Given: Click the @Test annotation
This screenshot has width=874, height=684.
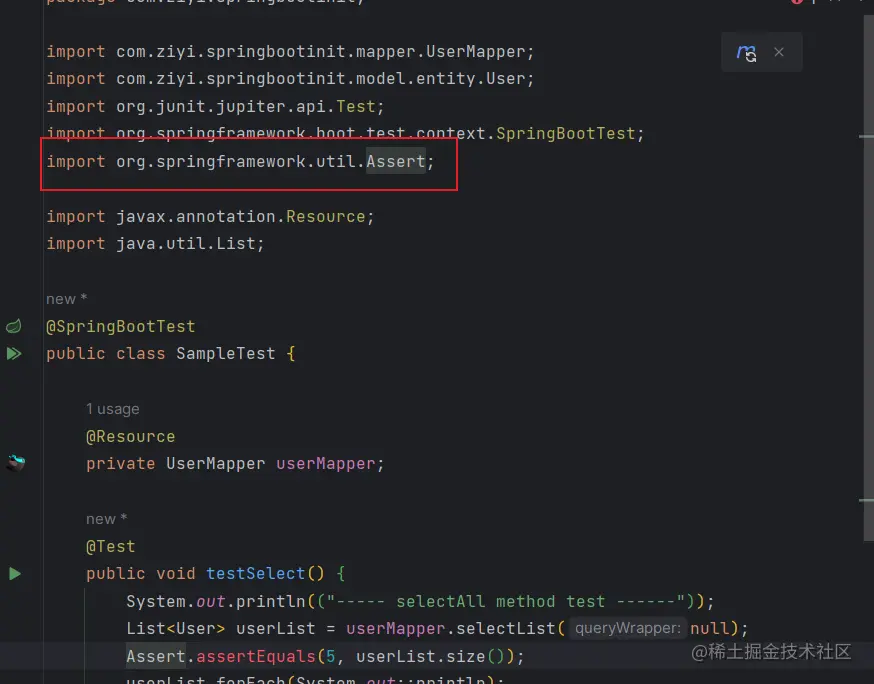Looking at the screenshot, I should click(x=110, y=546).
